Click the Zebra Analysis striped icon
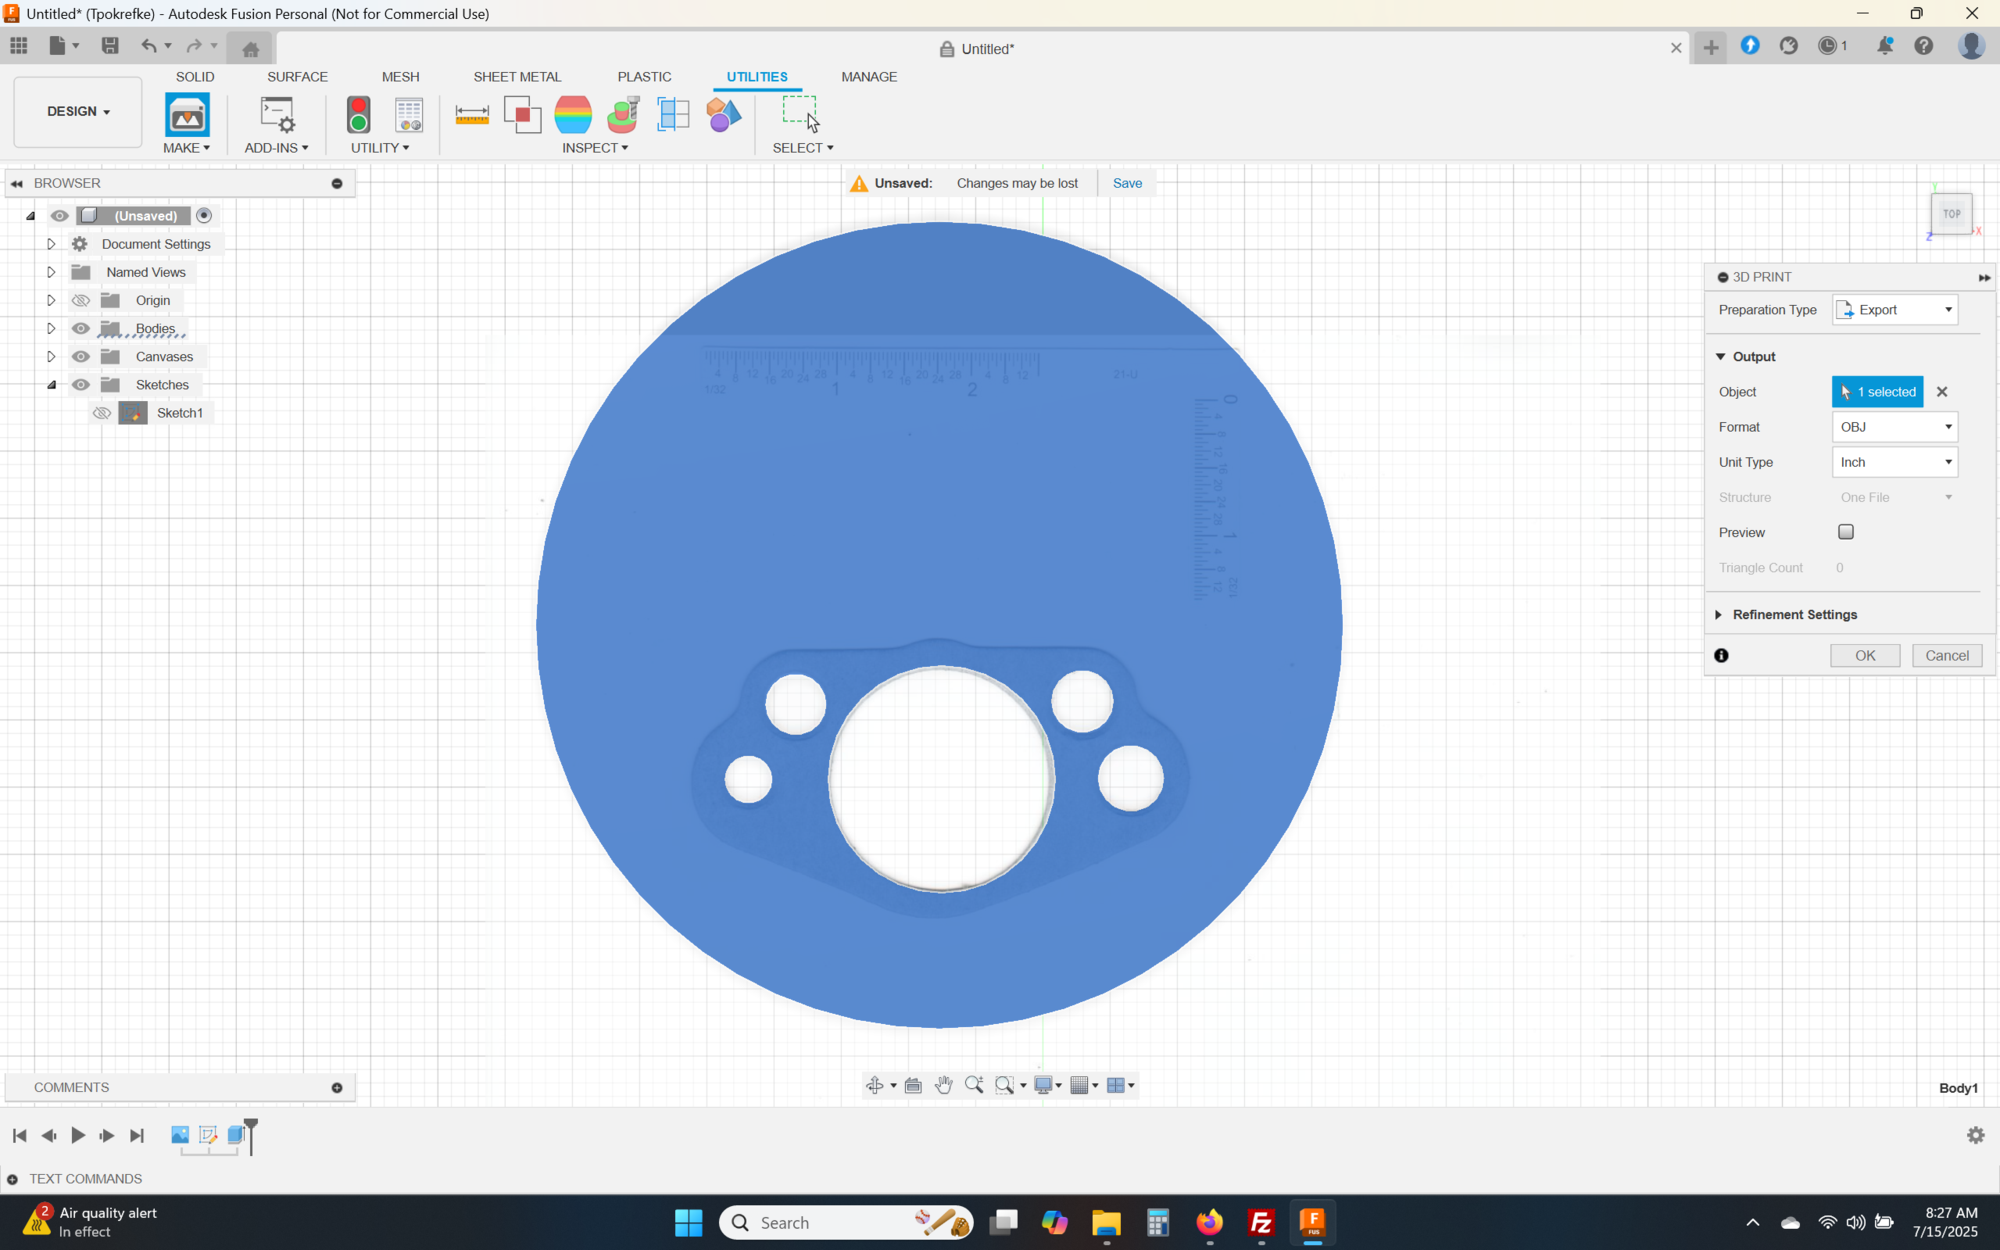This screenshot has width=2000, height=1250. [x=573, y=115]
